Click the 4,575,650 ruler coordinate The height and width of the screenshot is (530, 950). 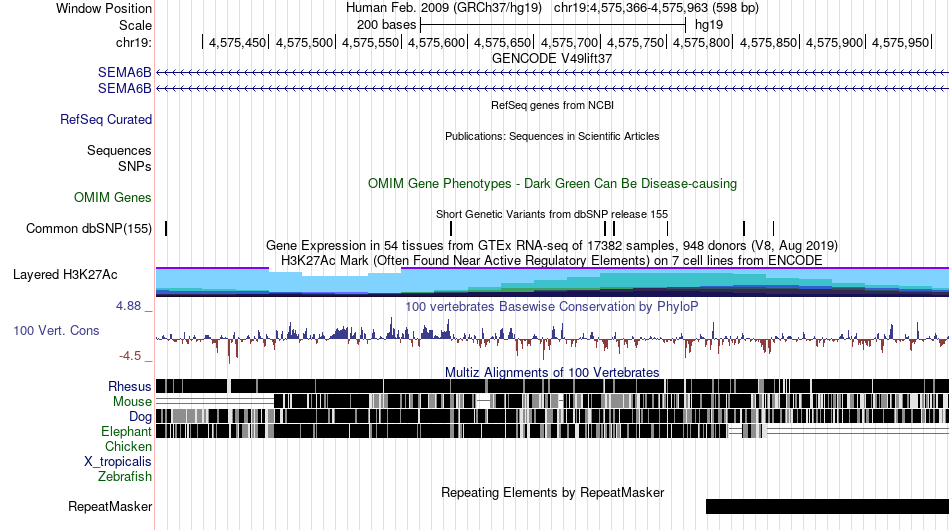(x=502, y=42)
